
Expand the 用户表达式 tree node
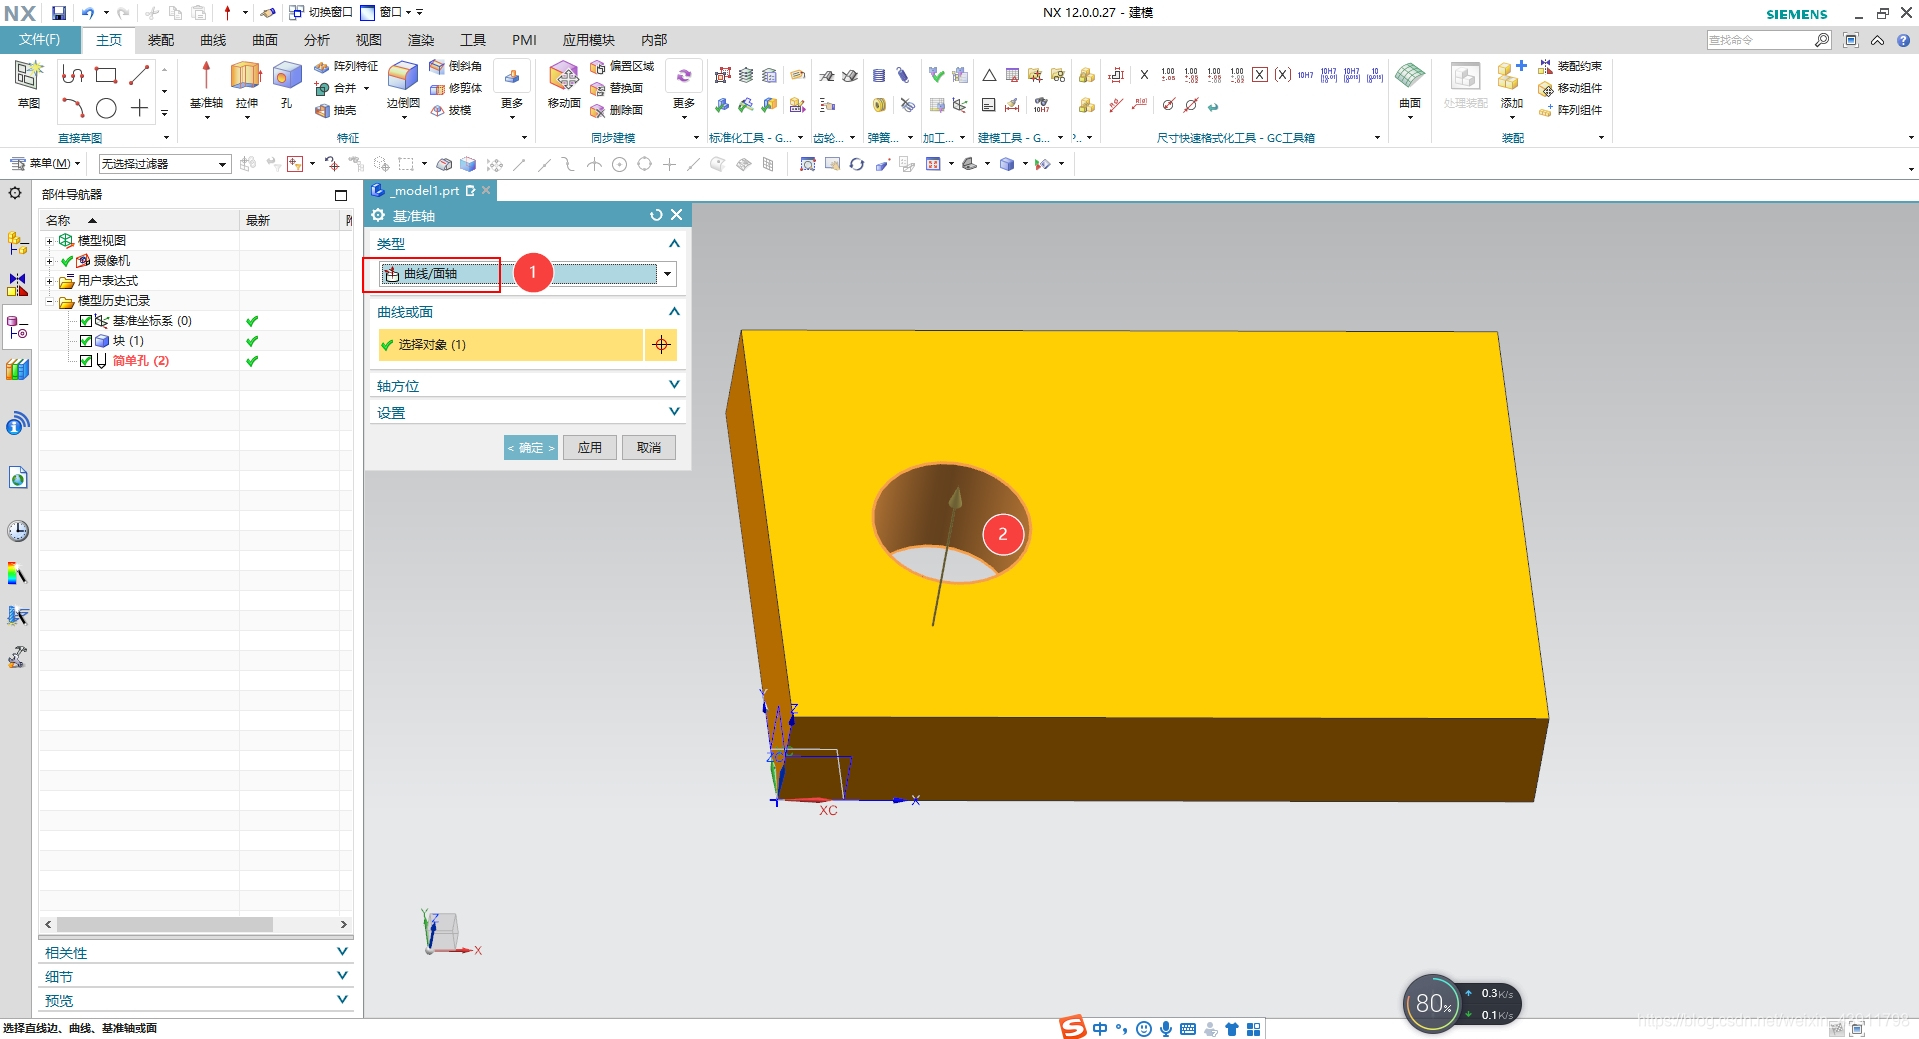(49, 281)
